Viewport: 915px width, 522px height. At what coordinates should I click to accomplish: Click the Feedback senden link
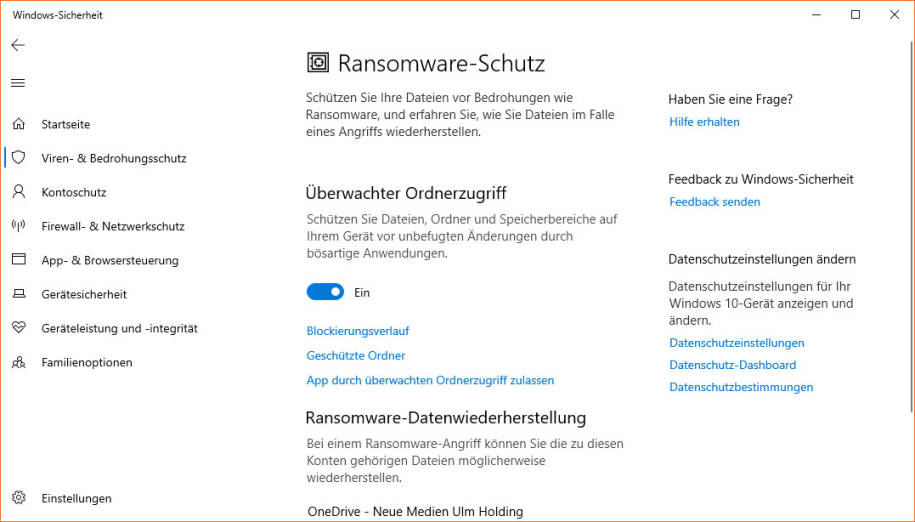tap(715, 202)
